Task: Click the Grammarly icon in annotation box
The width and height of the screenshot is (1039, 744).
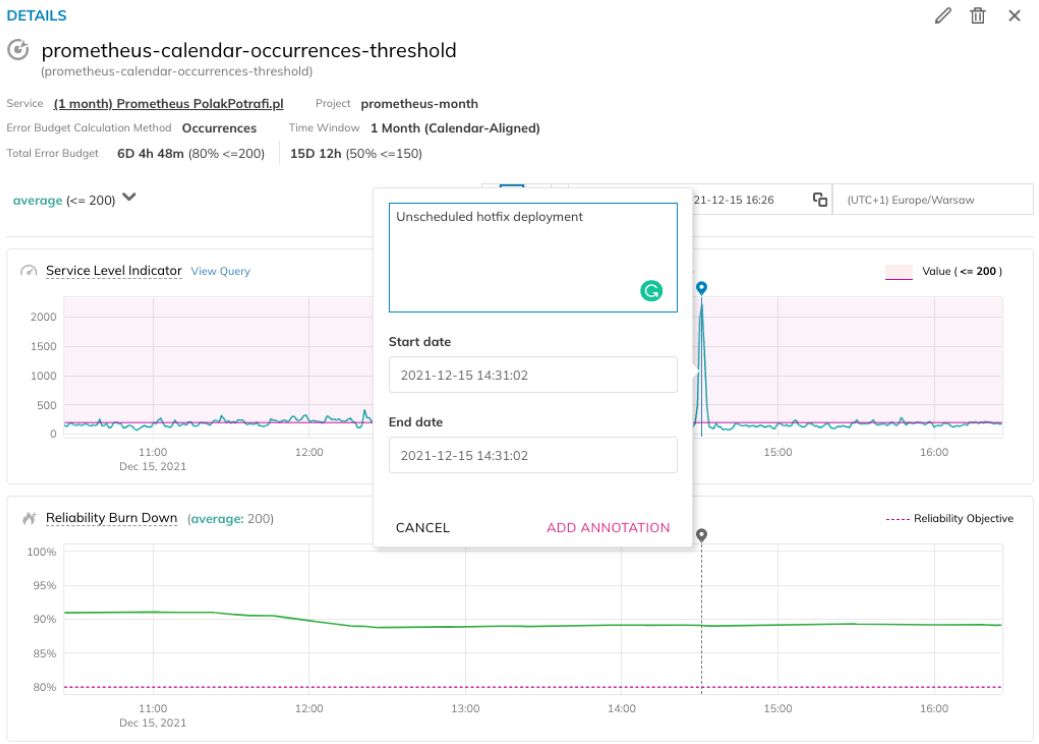Action: coord(651,291)
